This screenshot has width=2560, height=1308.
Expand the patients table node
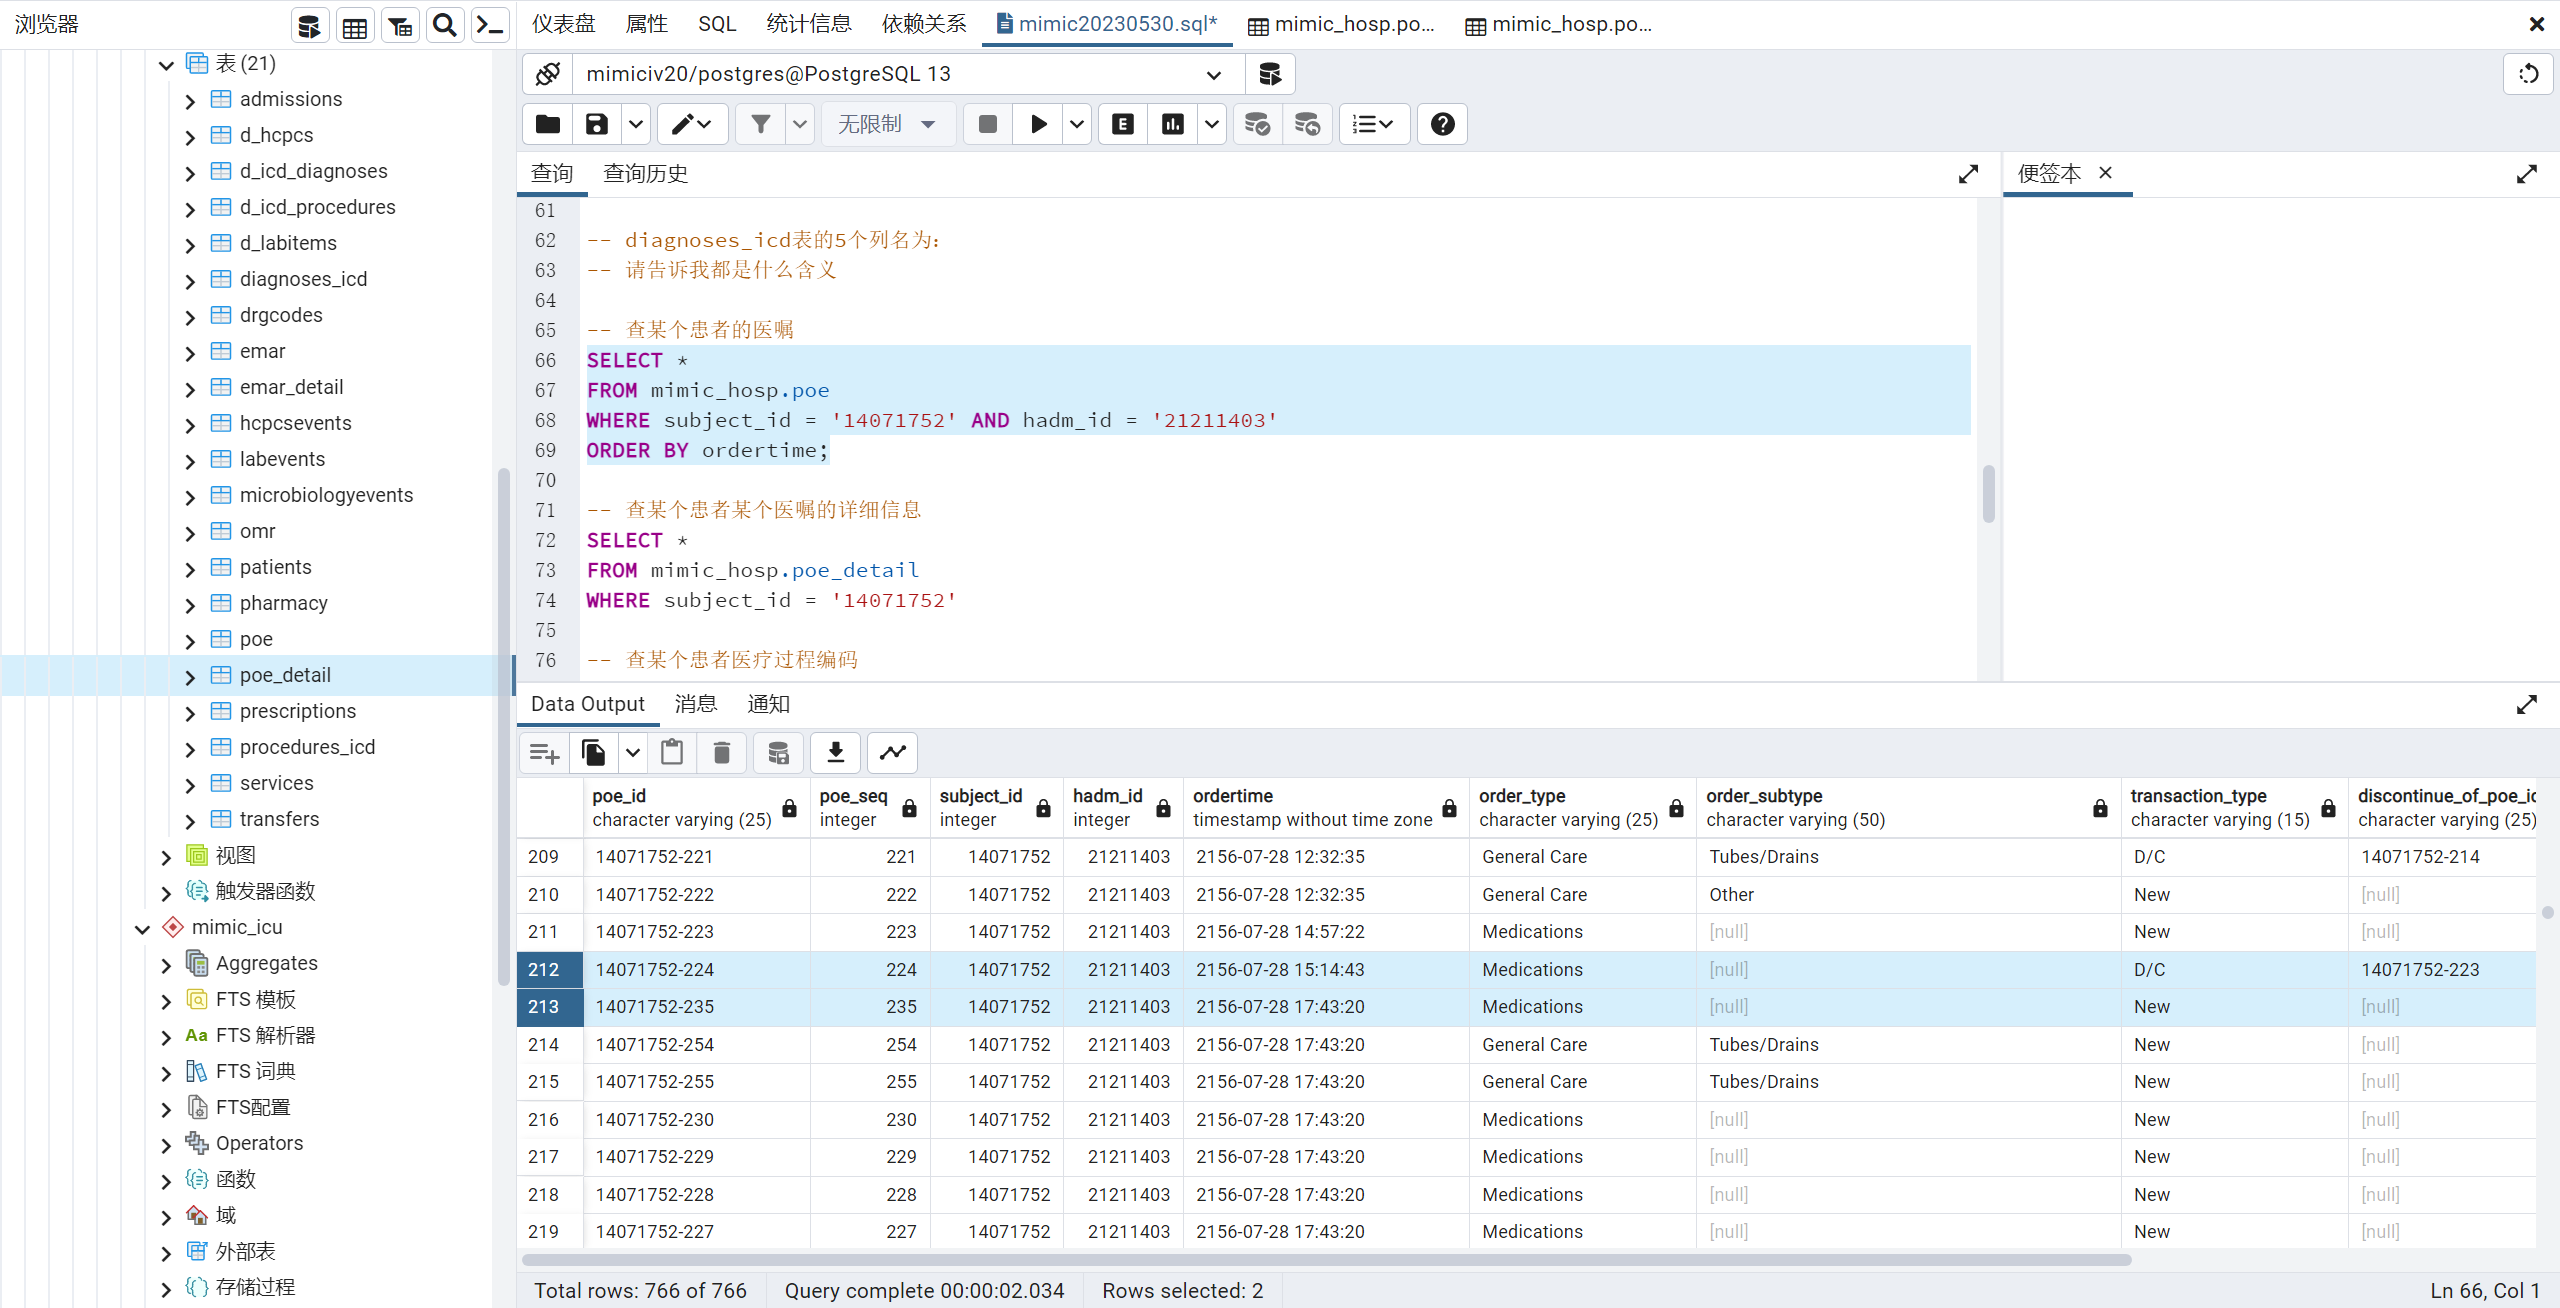190,568
